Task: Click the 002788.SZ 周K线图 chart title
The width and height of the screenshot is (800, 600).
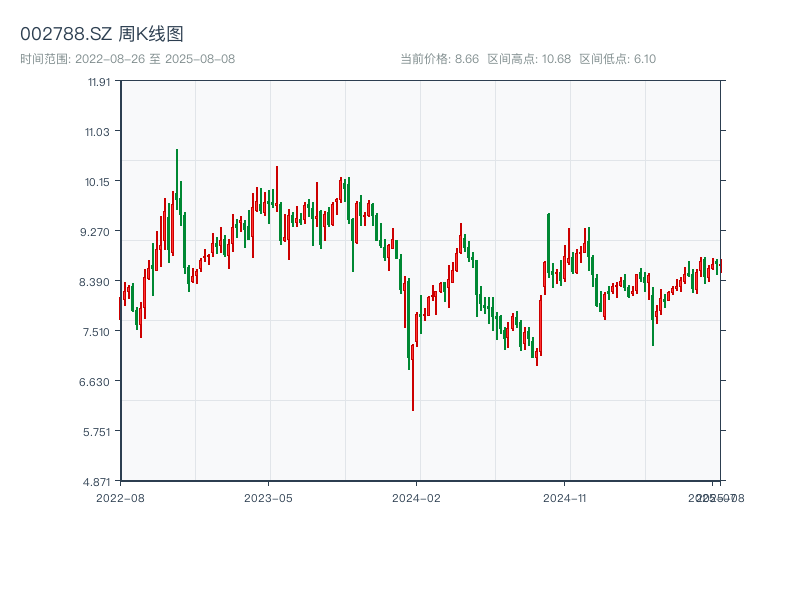Action: click(x=102, y=35)
